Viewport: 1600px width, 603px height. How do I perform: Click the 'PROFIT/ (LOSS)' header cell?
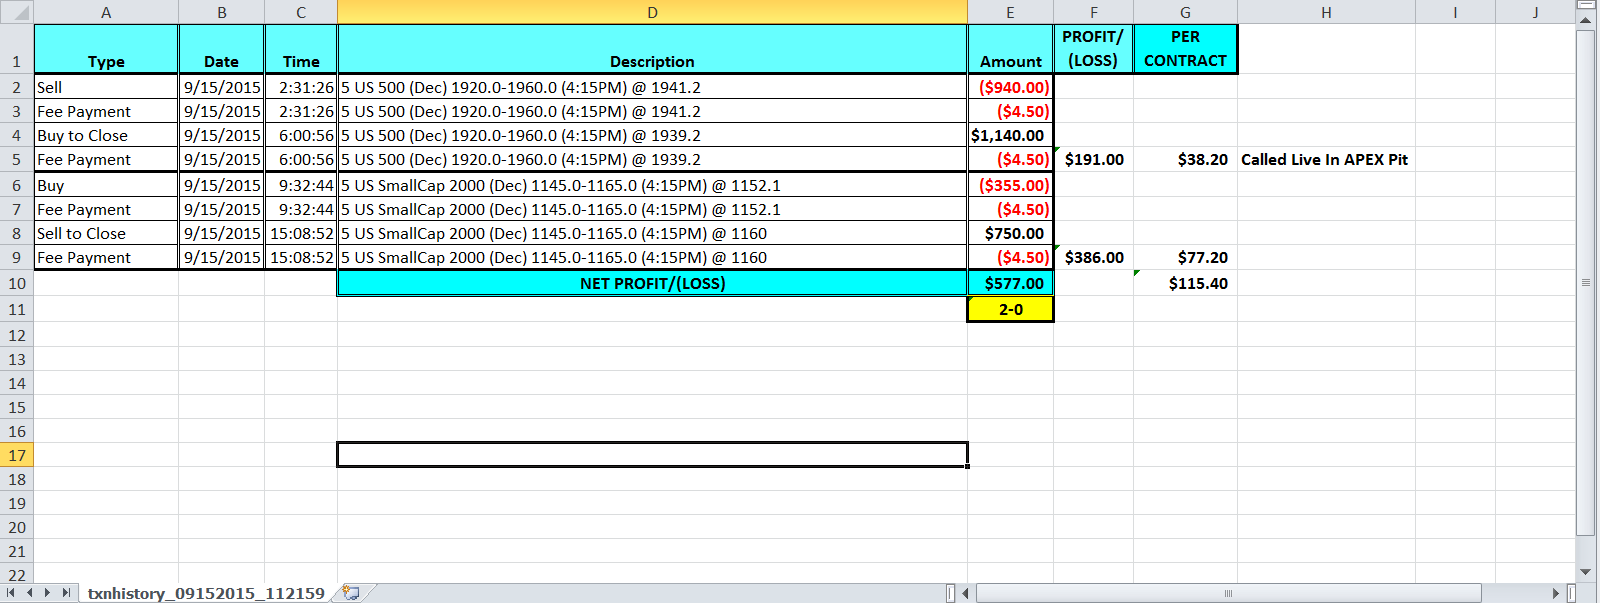(1093, 49)
